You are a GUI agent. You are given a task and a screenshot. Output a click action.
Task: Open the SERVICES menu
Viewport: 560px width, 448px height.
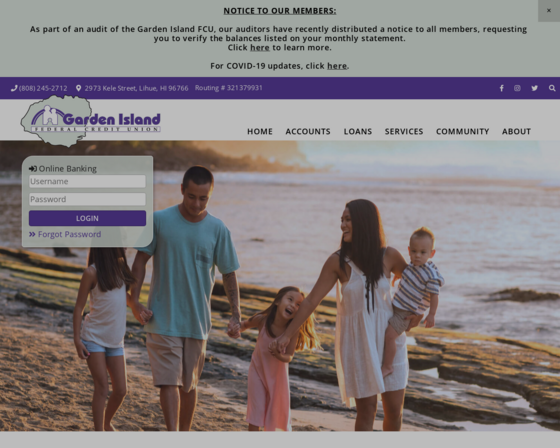pos(404,131)
